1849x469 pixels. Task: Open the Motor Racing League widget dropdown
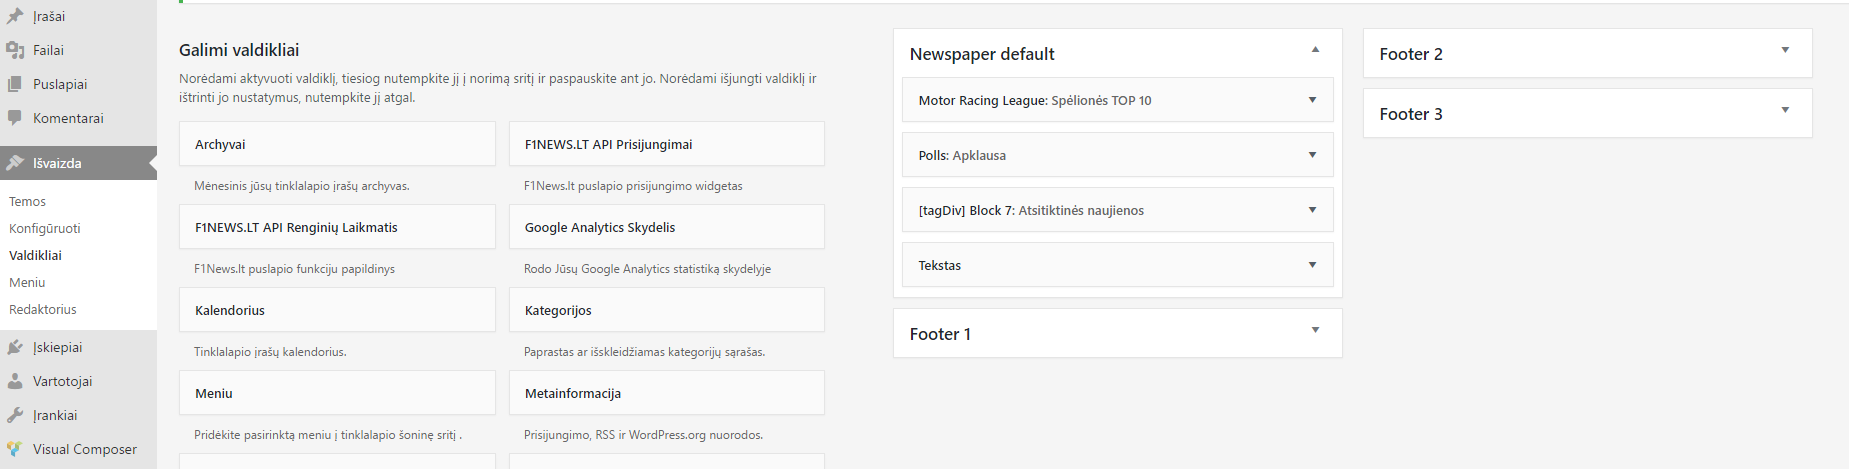point(1312,99)
